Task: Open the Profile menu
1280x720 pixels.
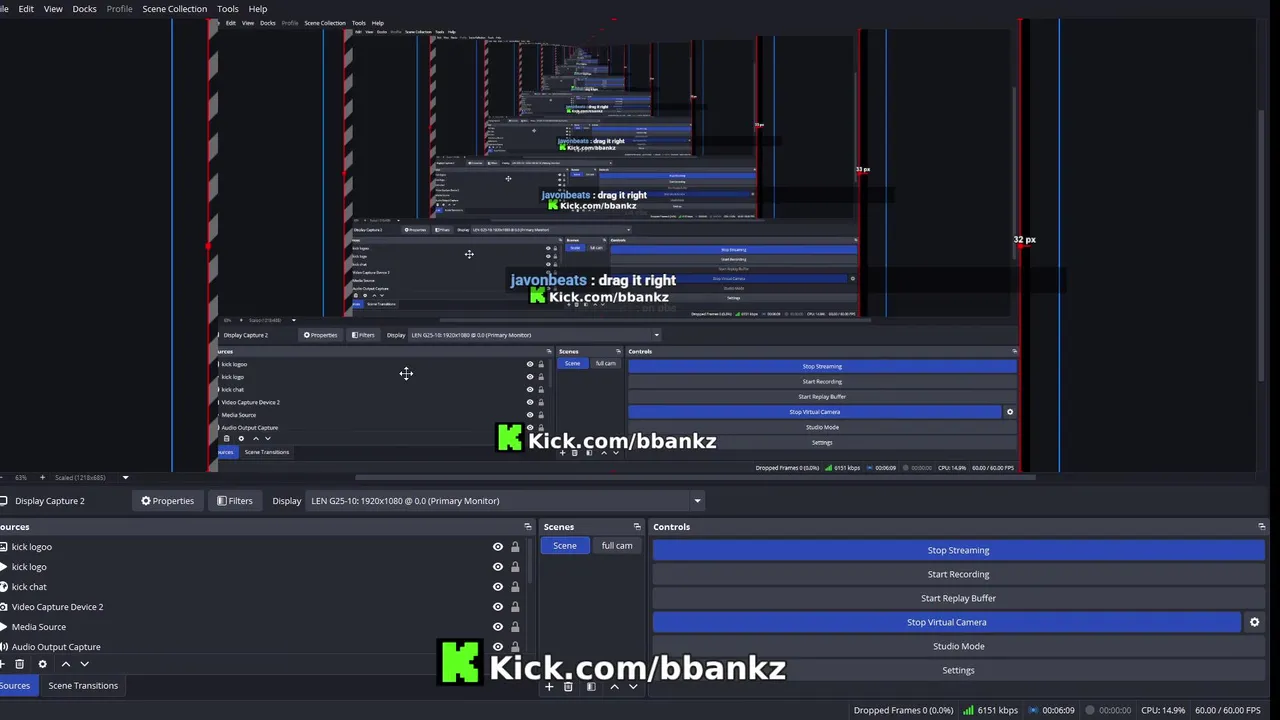Action: tap(120, 9)
